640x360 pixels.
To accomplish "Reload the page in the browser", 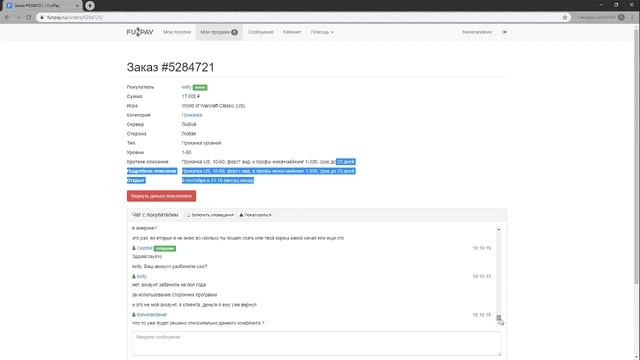I will [29, 18].
